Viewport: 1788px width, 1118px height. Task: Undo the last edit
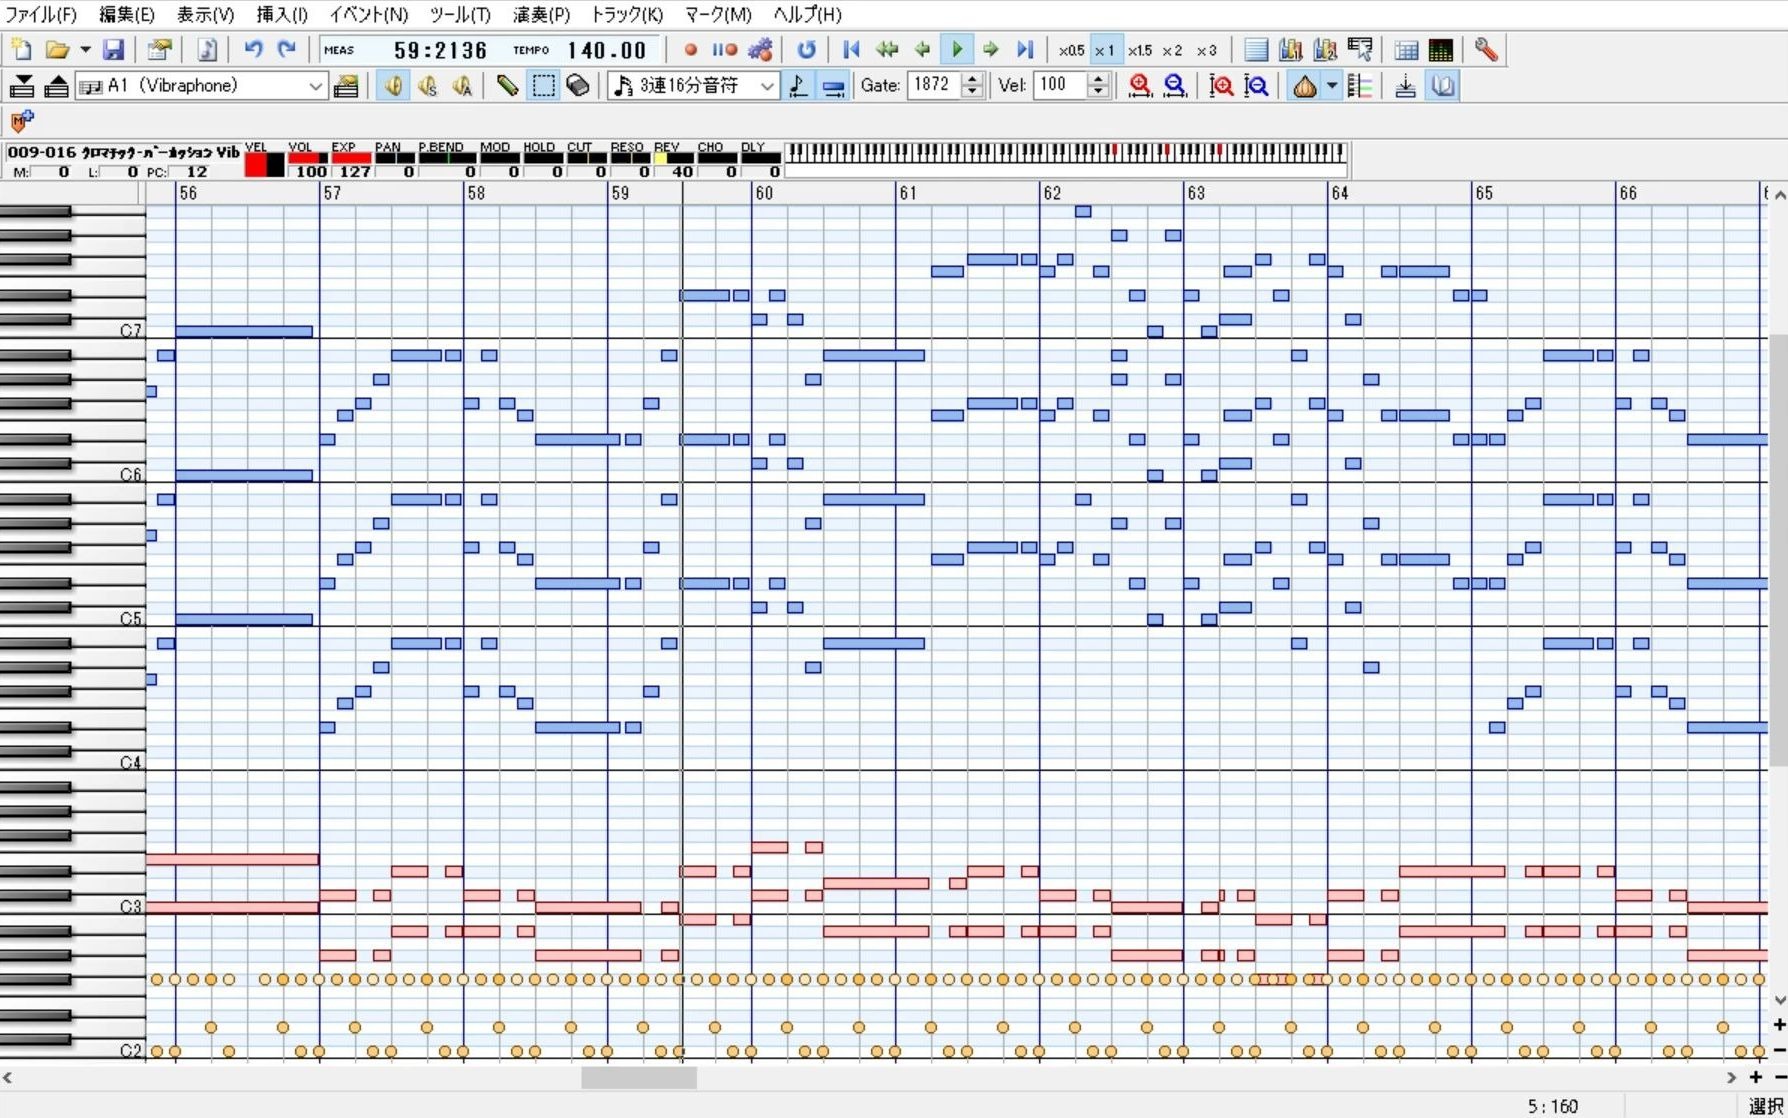(253, 49)
